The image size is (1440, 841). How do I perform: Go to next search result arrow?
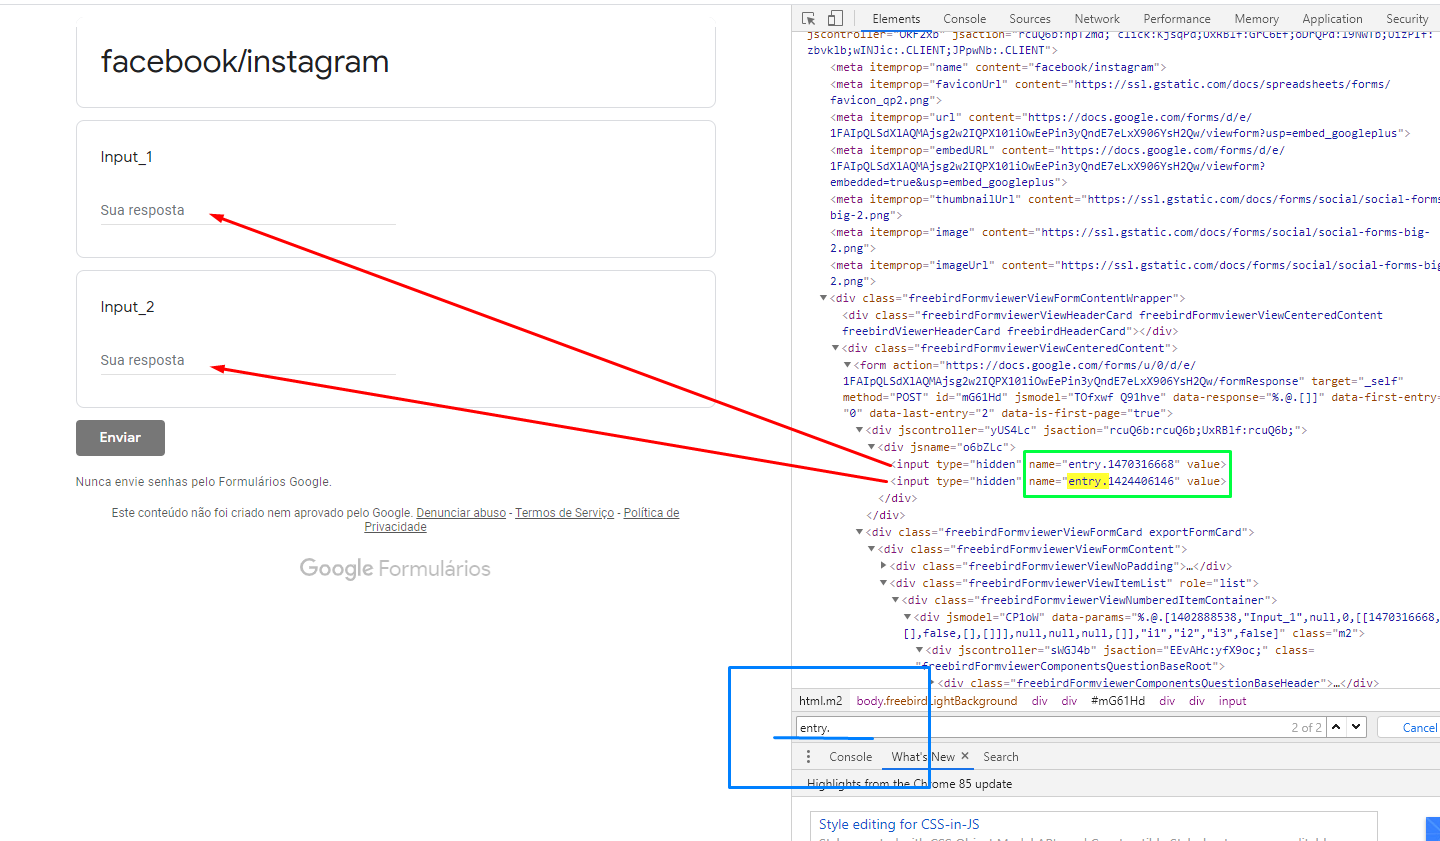[x=1356, y=727]
